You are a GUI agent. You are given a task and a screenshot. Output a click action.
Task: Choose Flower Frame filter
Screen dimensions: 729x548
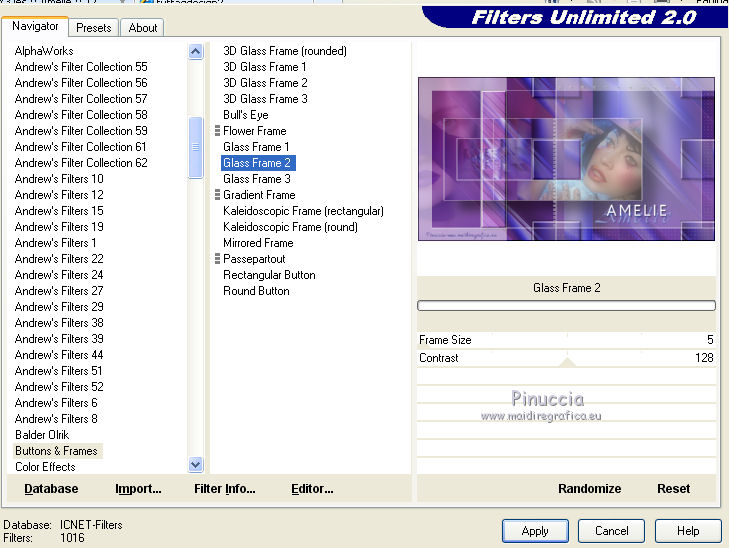pyautogui.click(x=255, y=131)
